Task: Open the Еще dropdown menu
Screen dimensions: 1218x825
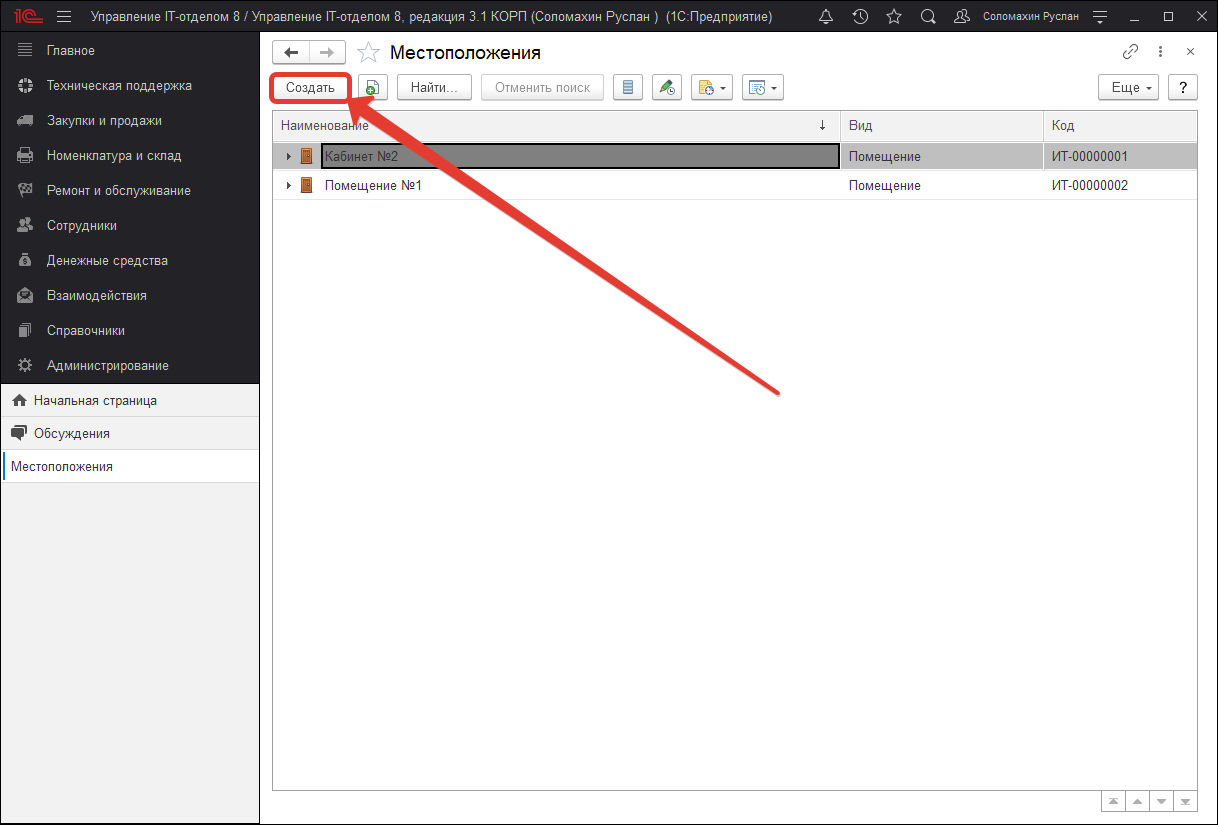Action: [1132, 88]
